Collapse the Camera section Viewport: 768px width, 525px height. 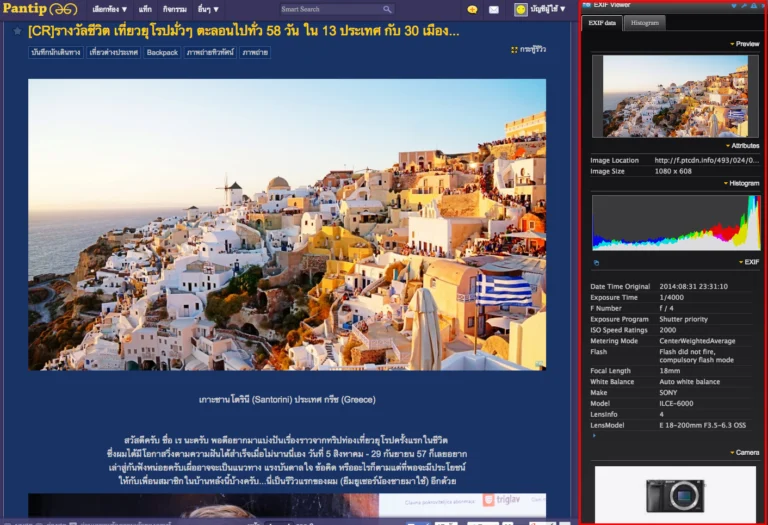point(744,453)
